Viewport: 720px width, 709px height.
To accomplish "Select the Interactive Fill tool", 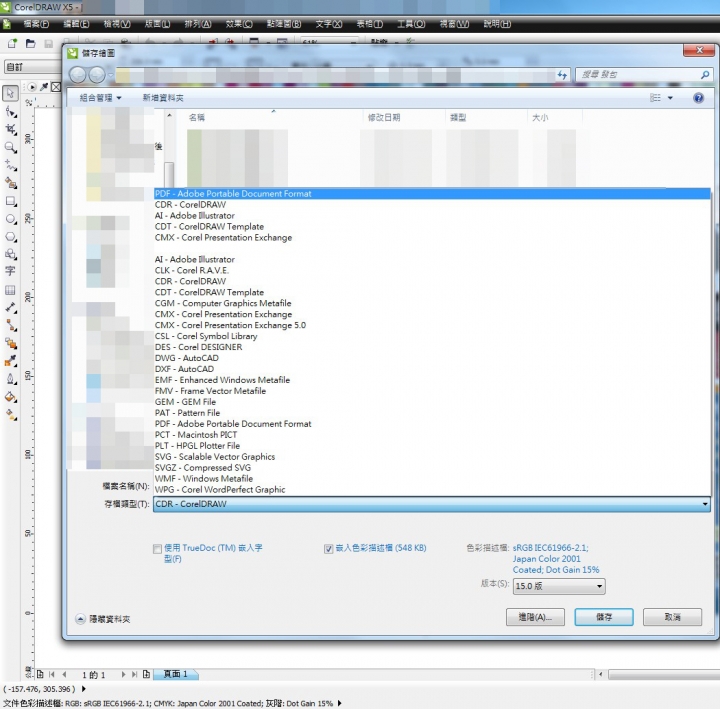I will (x=11, y=415).
